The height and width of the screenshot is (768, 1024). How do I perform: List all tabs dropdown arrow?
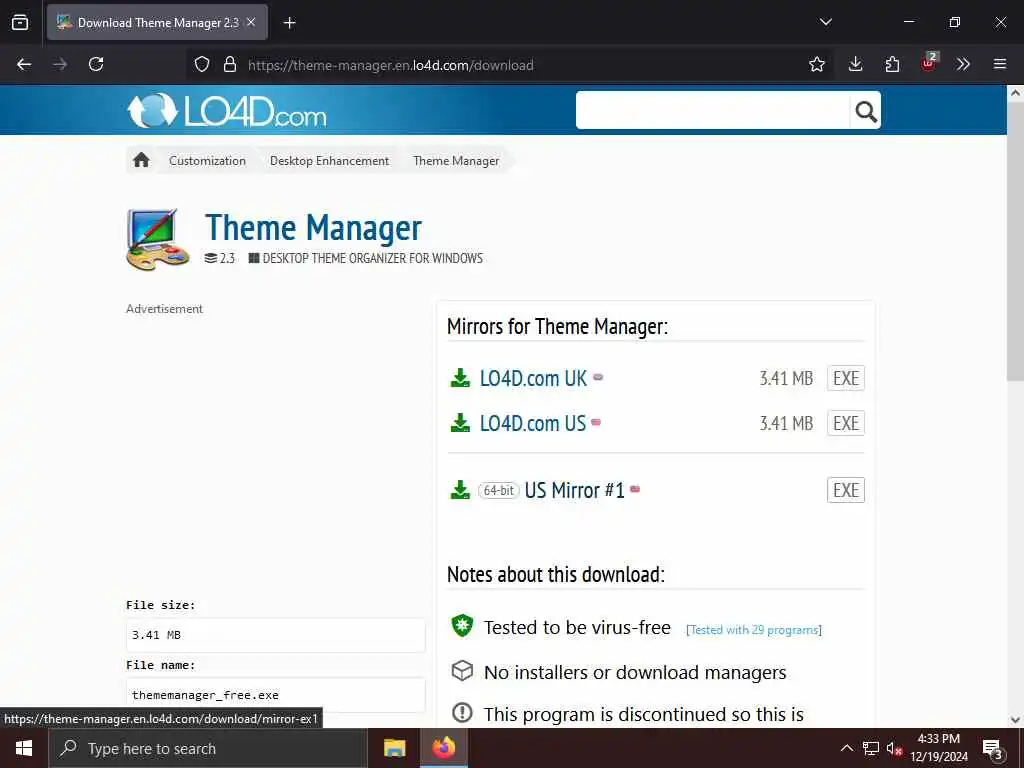point(825,22)
